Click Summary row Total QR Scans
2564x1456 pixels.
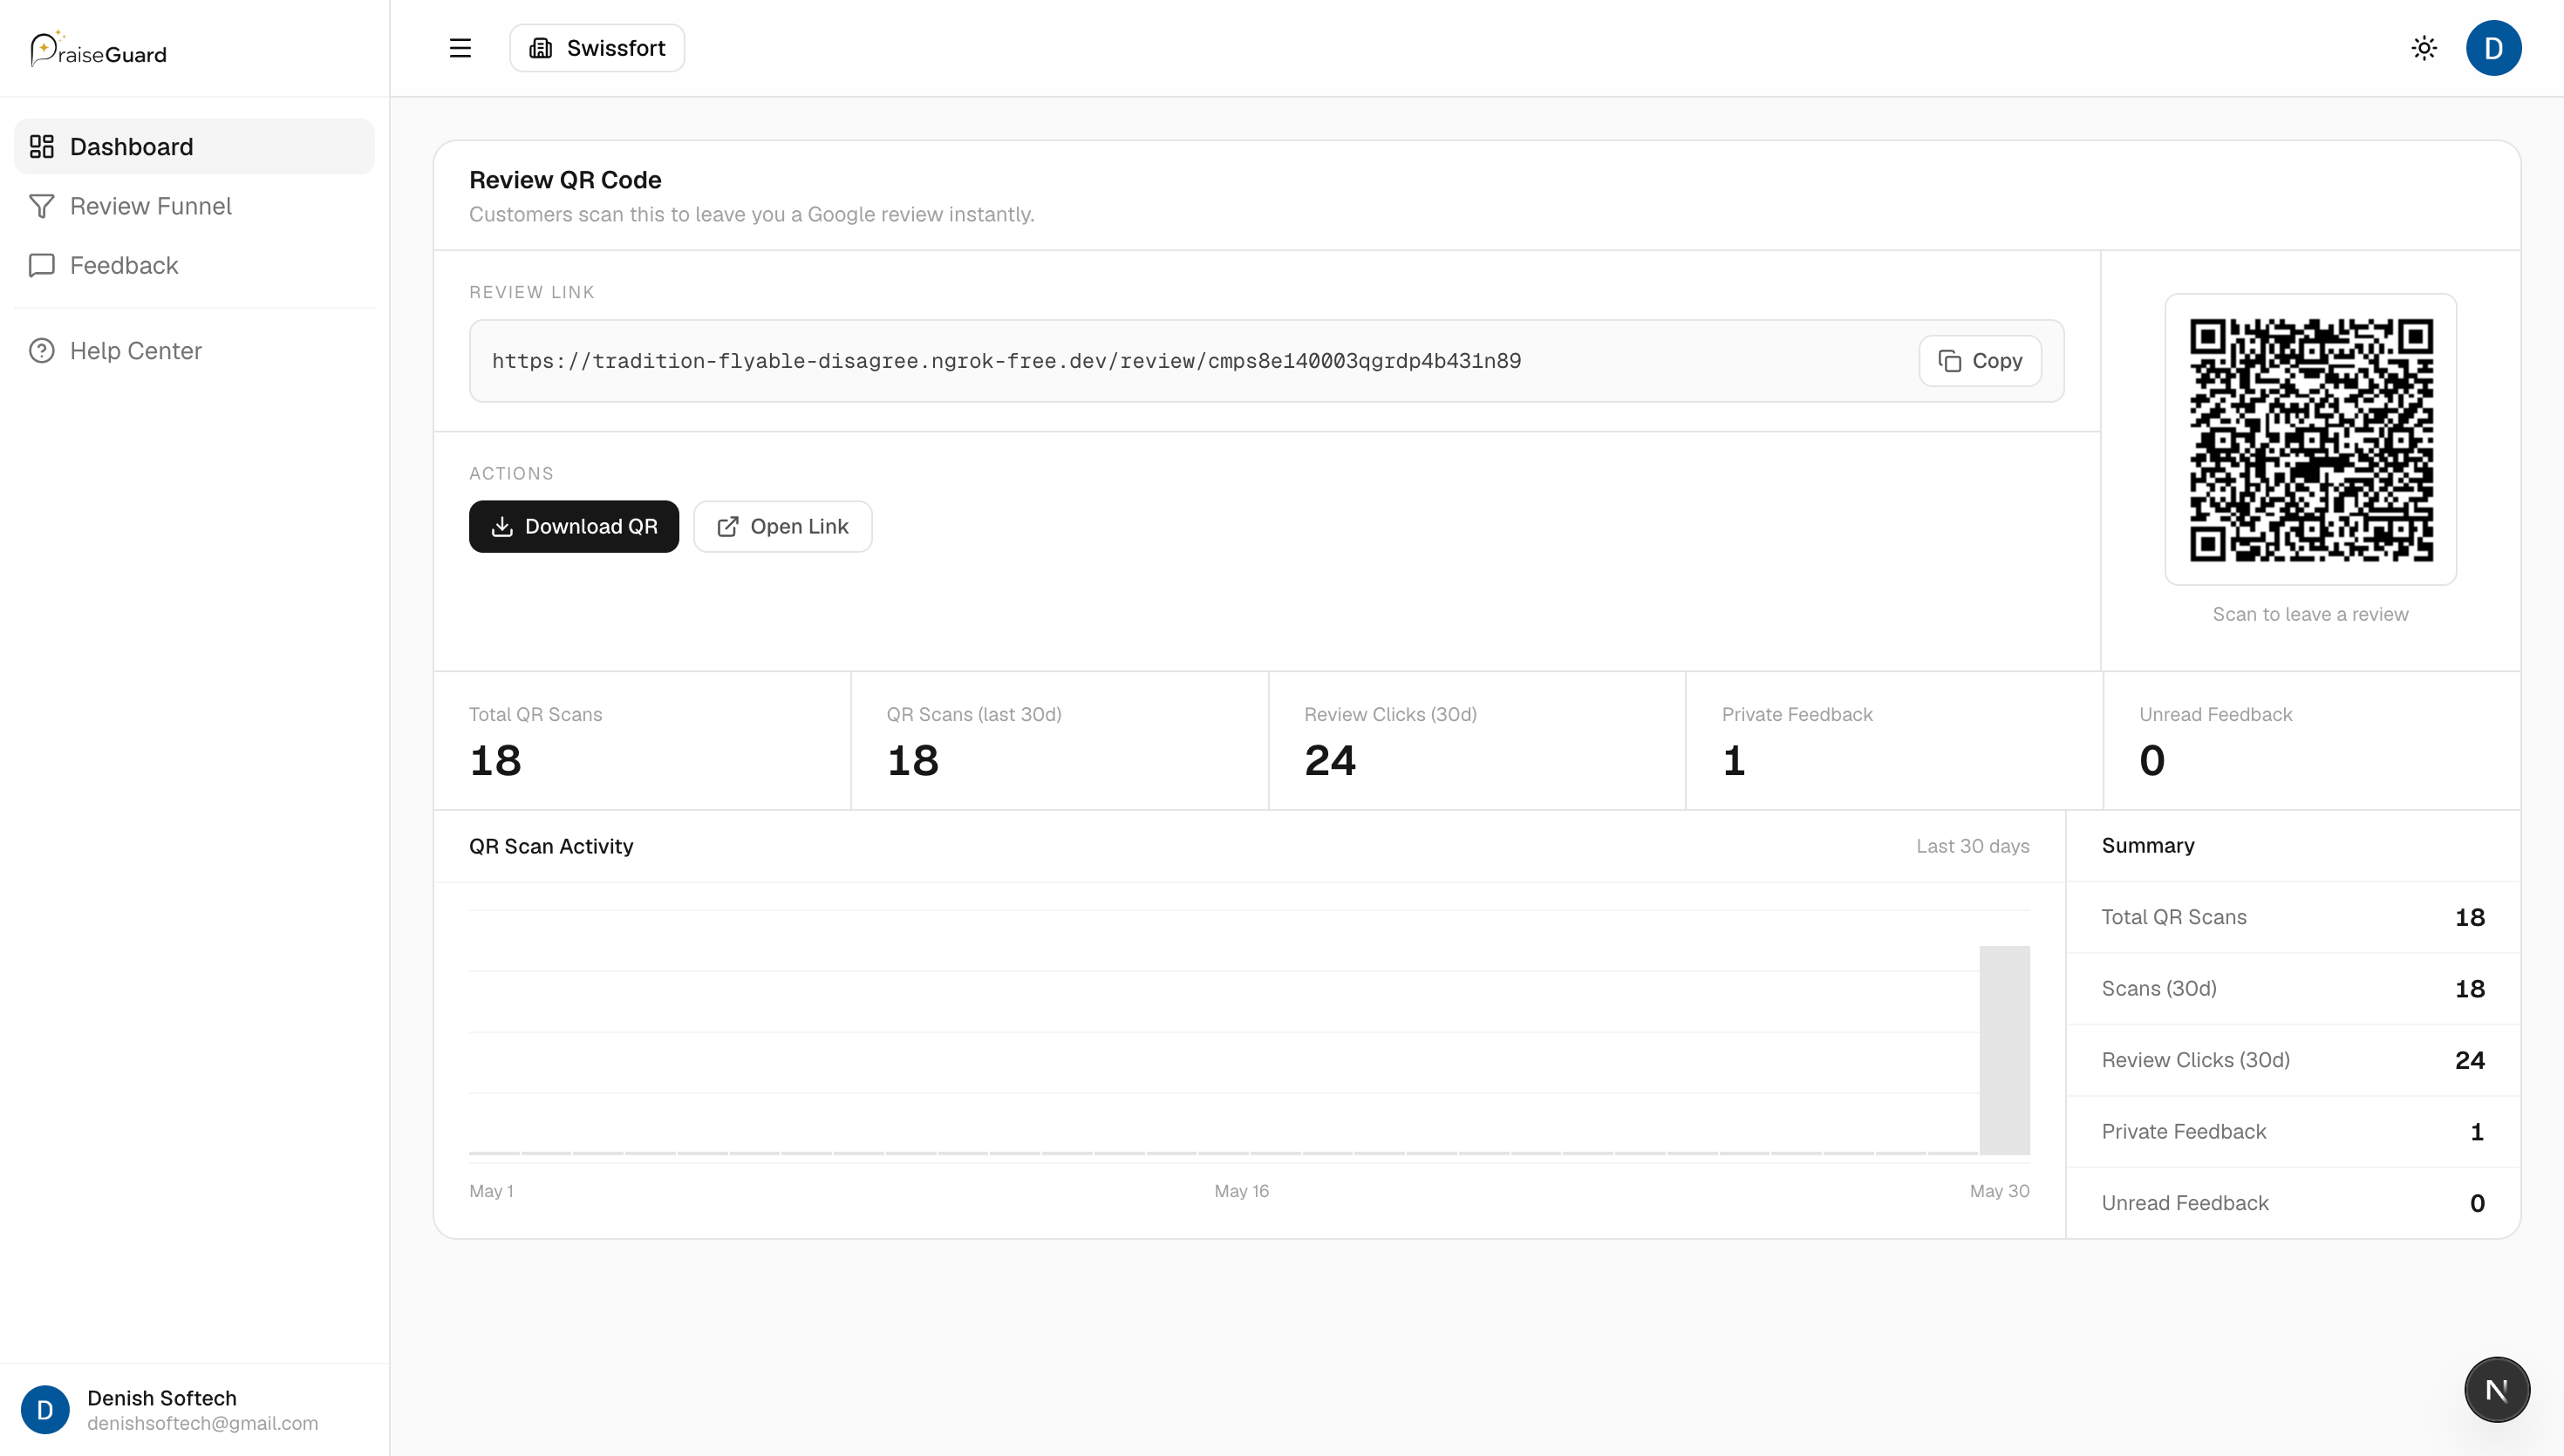point(2293,918)
